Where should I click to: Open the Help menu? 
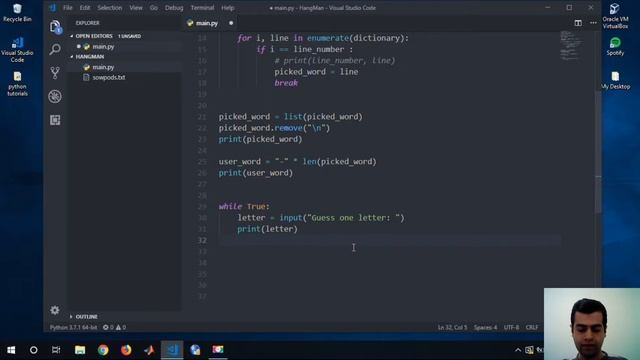[x=228, y=8]
